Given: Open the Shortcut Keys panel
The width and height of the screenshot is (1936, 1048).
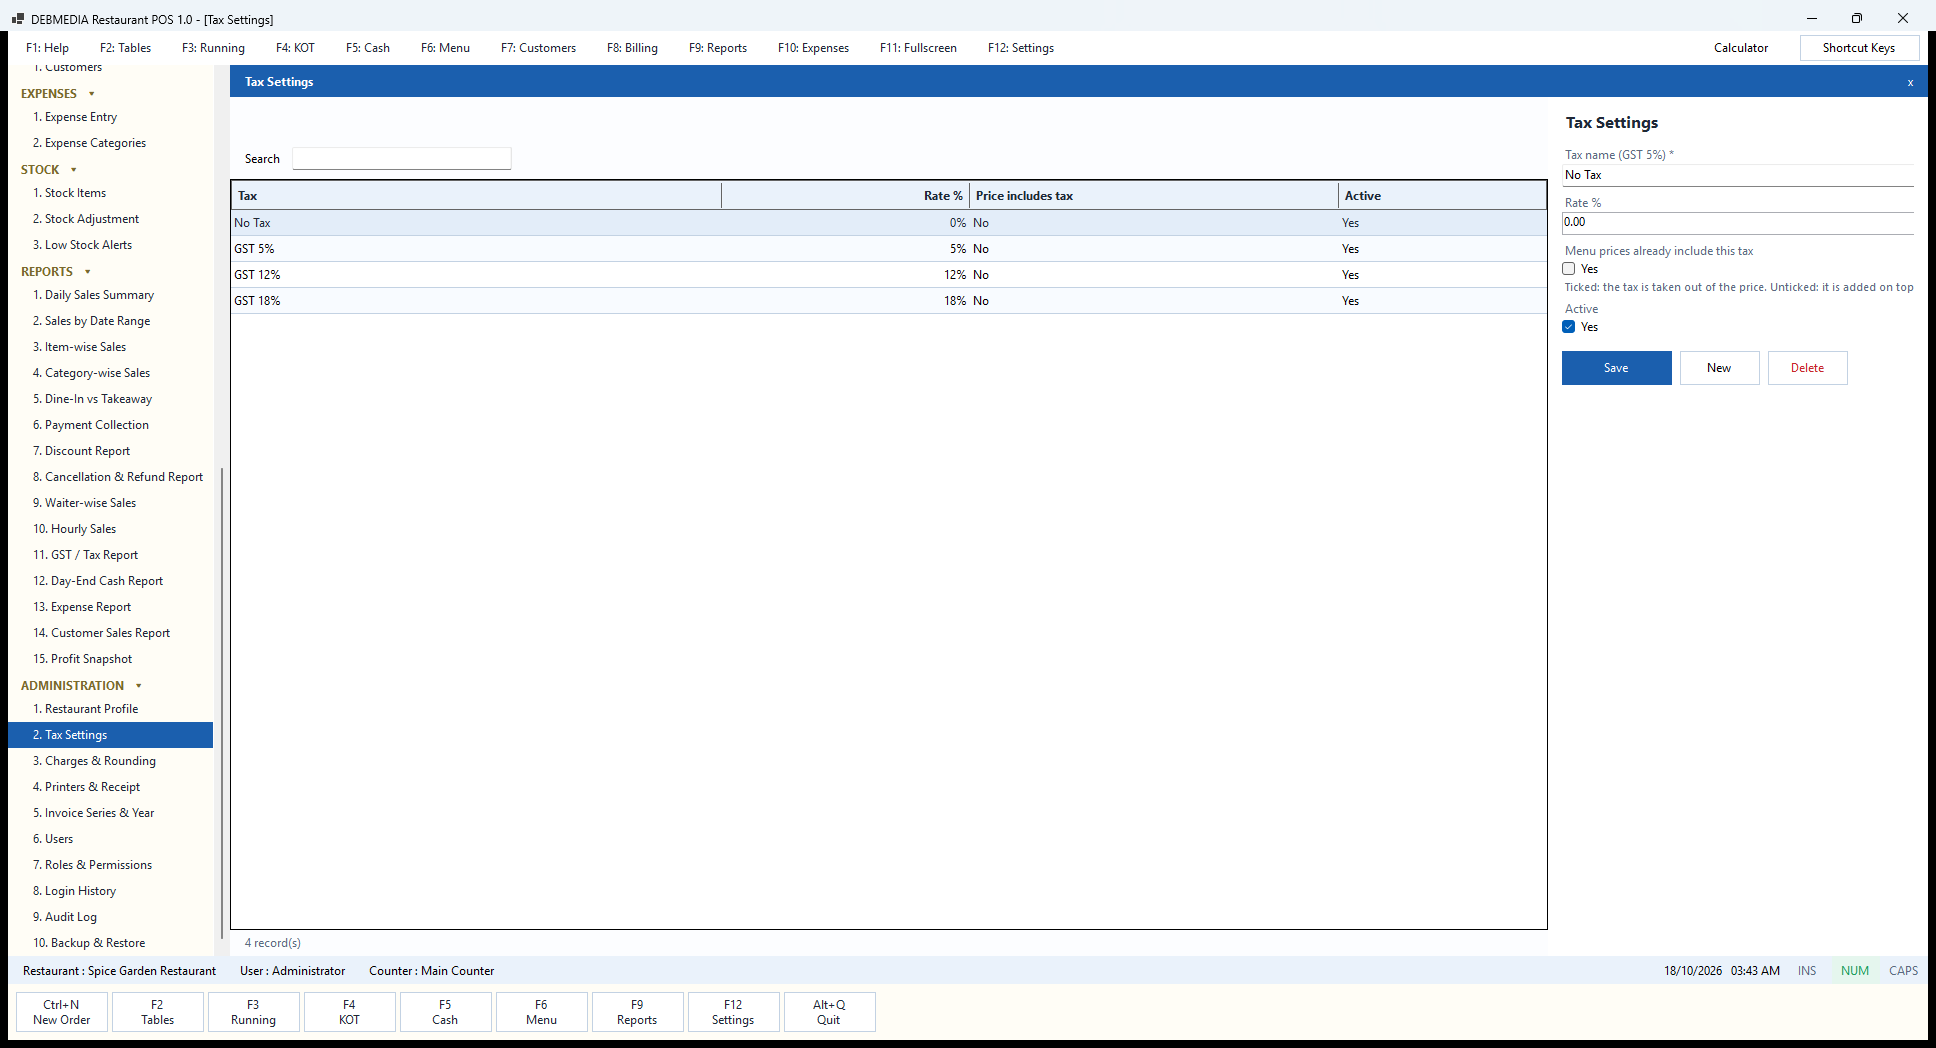Looking at the screenshot, I should (x=1859, y=48).
